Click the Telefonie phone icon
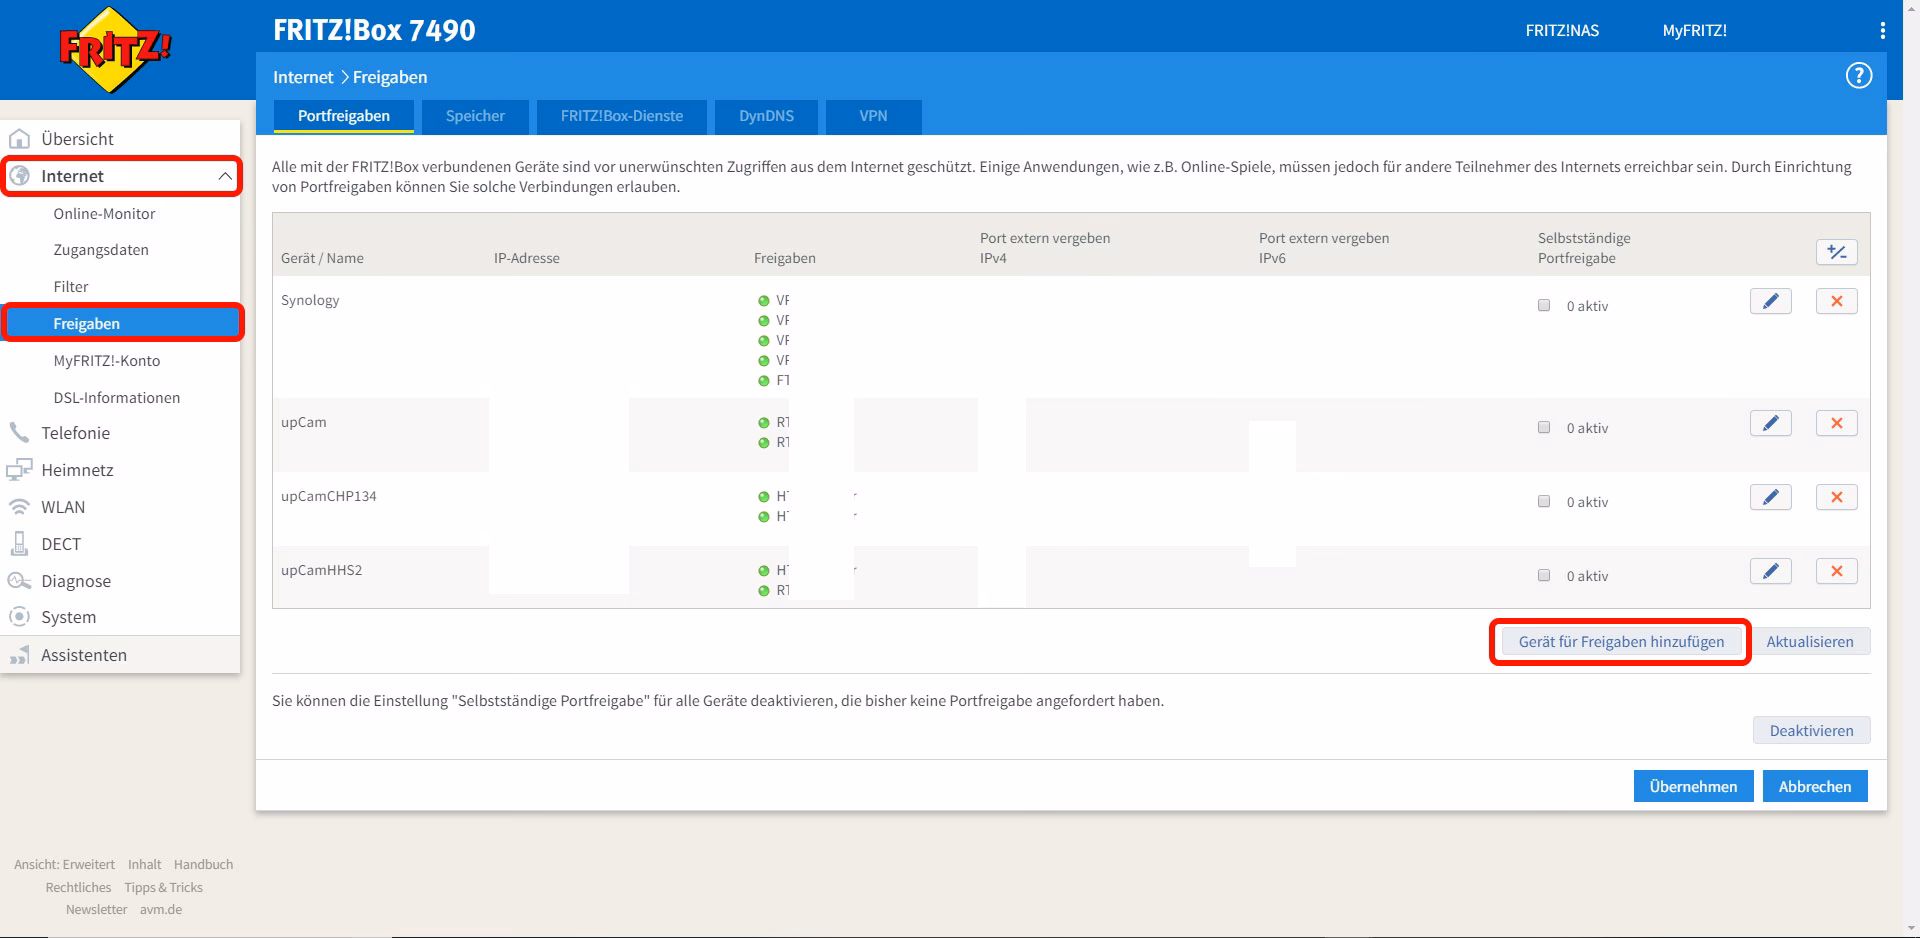 click(19, 433)
